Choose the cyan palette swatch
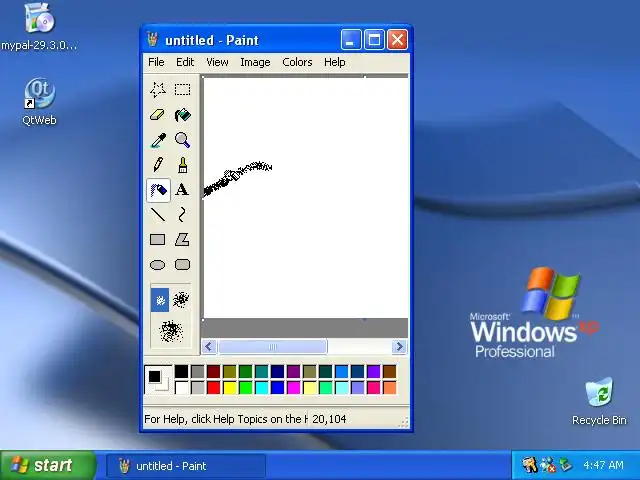The image size is (640, 480). tap(262, 387)
